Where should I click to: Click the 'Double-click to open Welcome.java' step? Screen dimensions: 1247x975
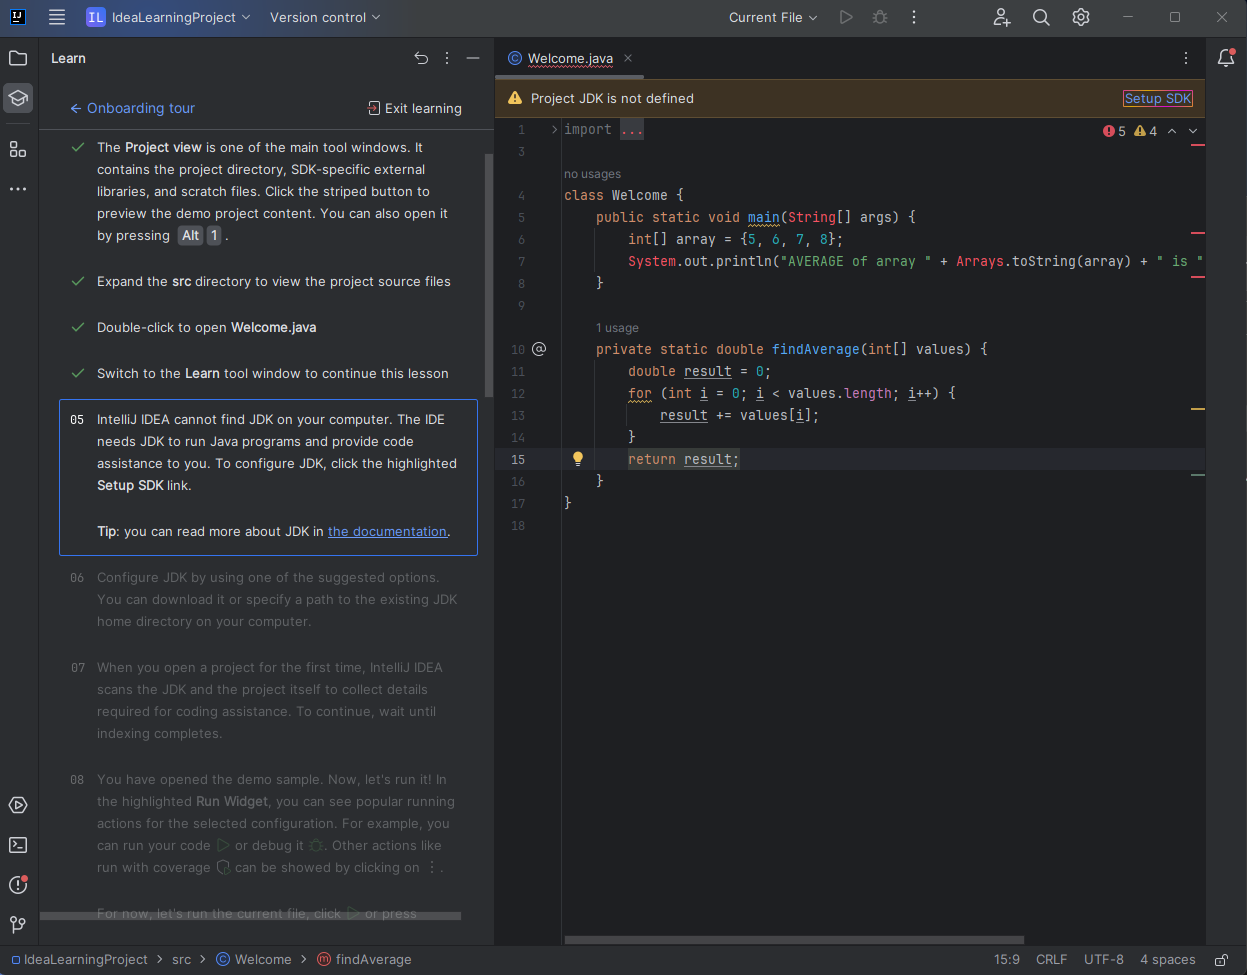[x=207, y=328]
